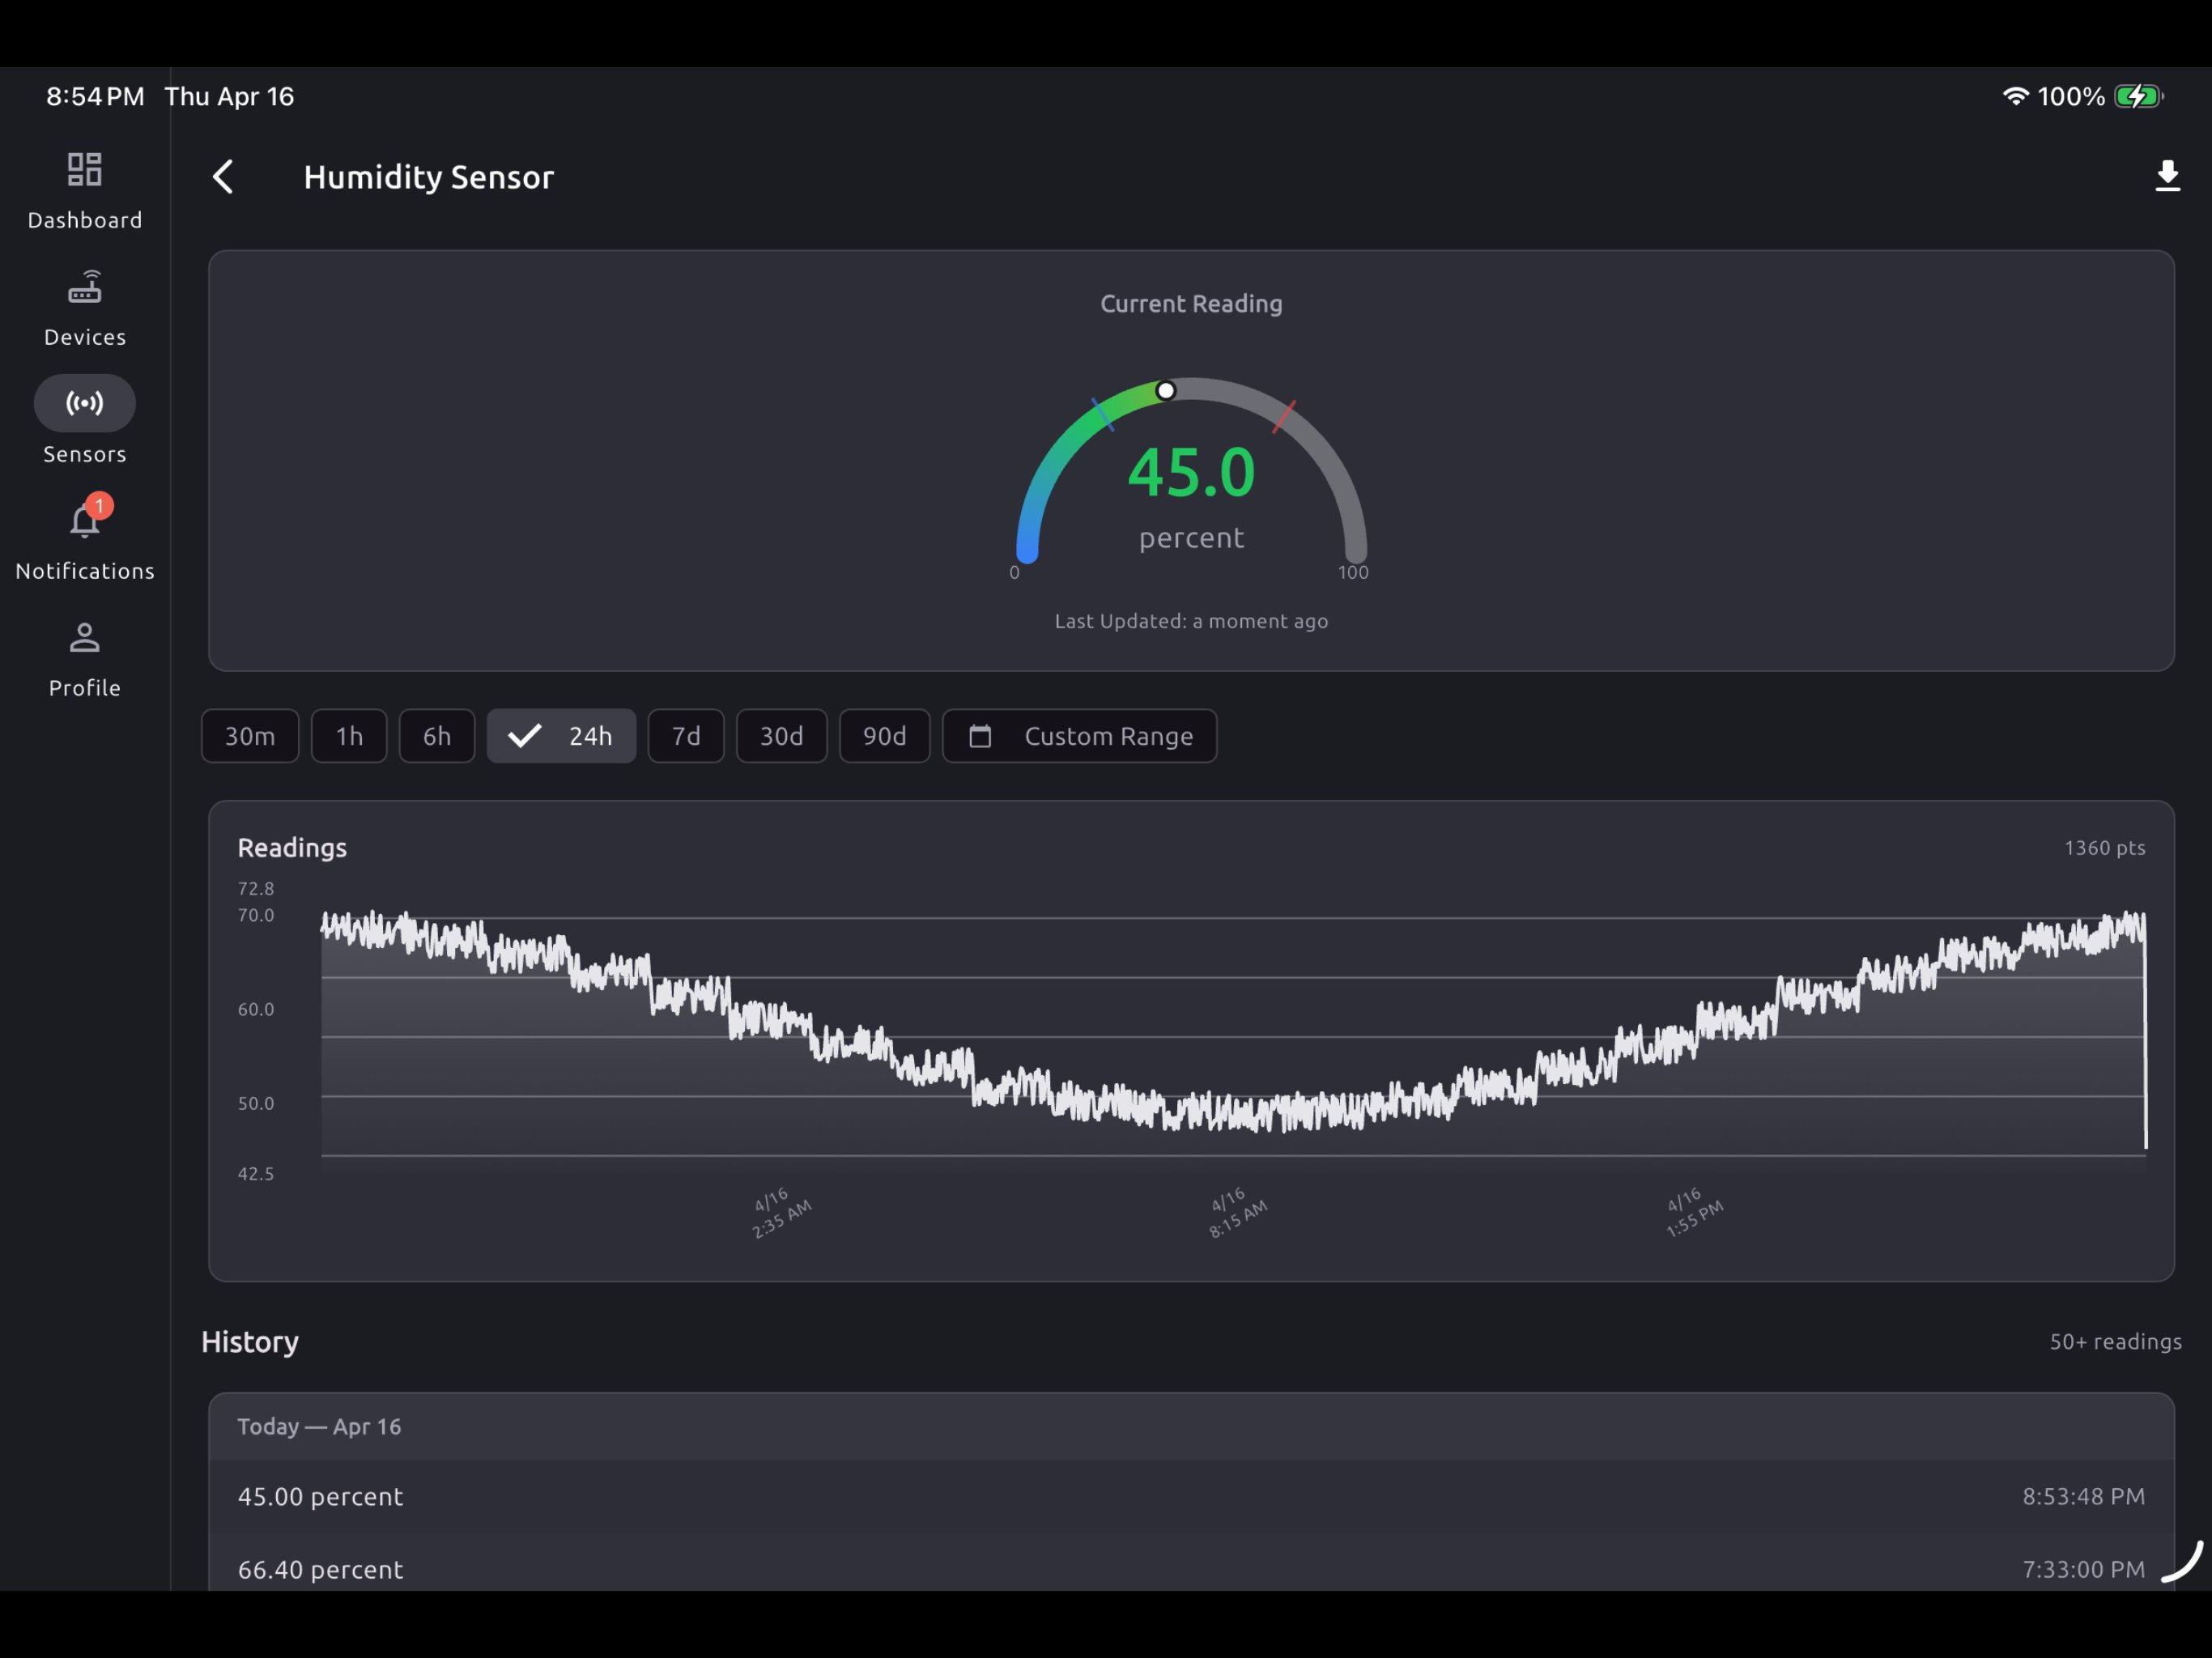Tap the Thu Apr 16 status date
Image resolution: width=2212 pixels, height=1658 pixels.
229,96
